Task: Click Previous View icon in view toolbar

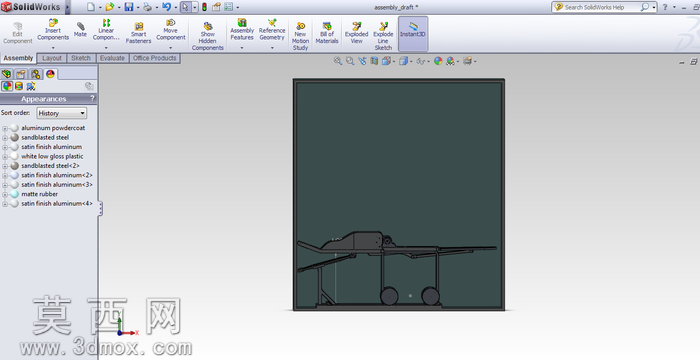Action: [x=362, y=61]
